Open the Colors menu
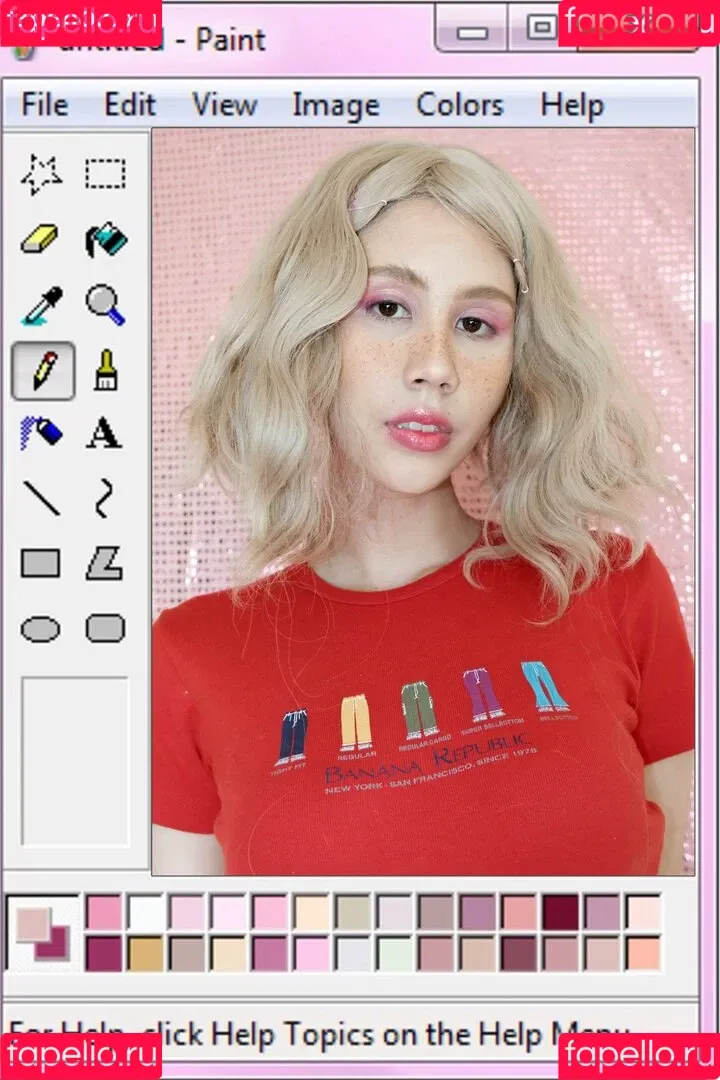Image resolution: width=720 pixels, height=1080 pixels. 458,105
